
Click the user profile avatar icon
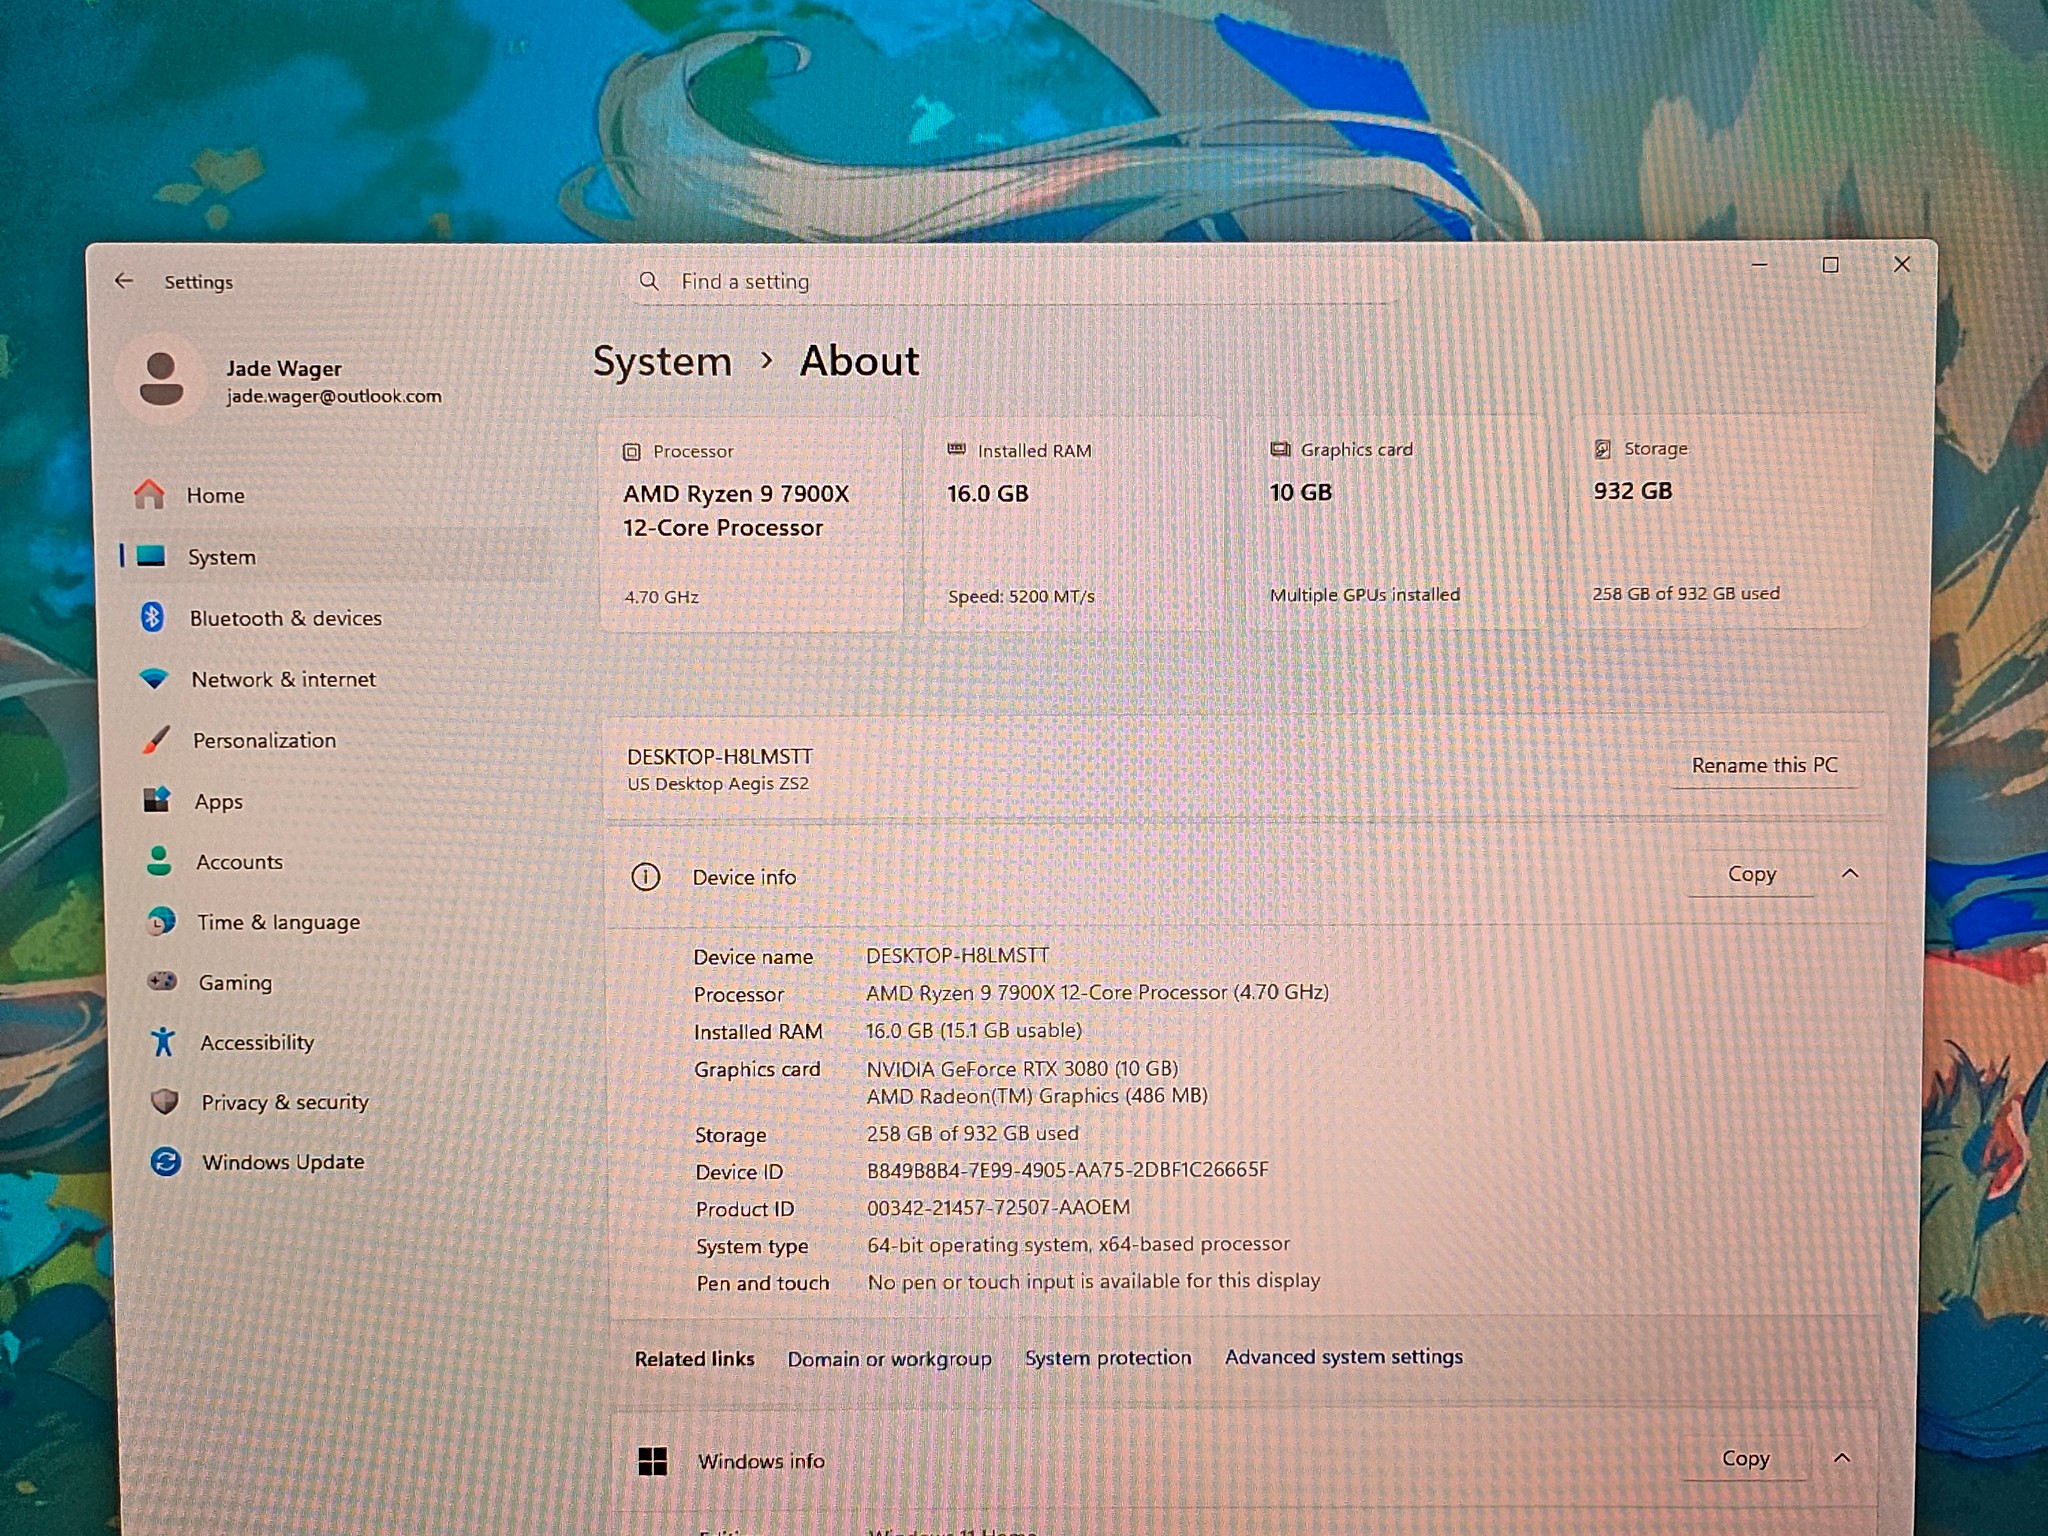[x=161, y=379]
